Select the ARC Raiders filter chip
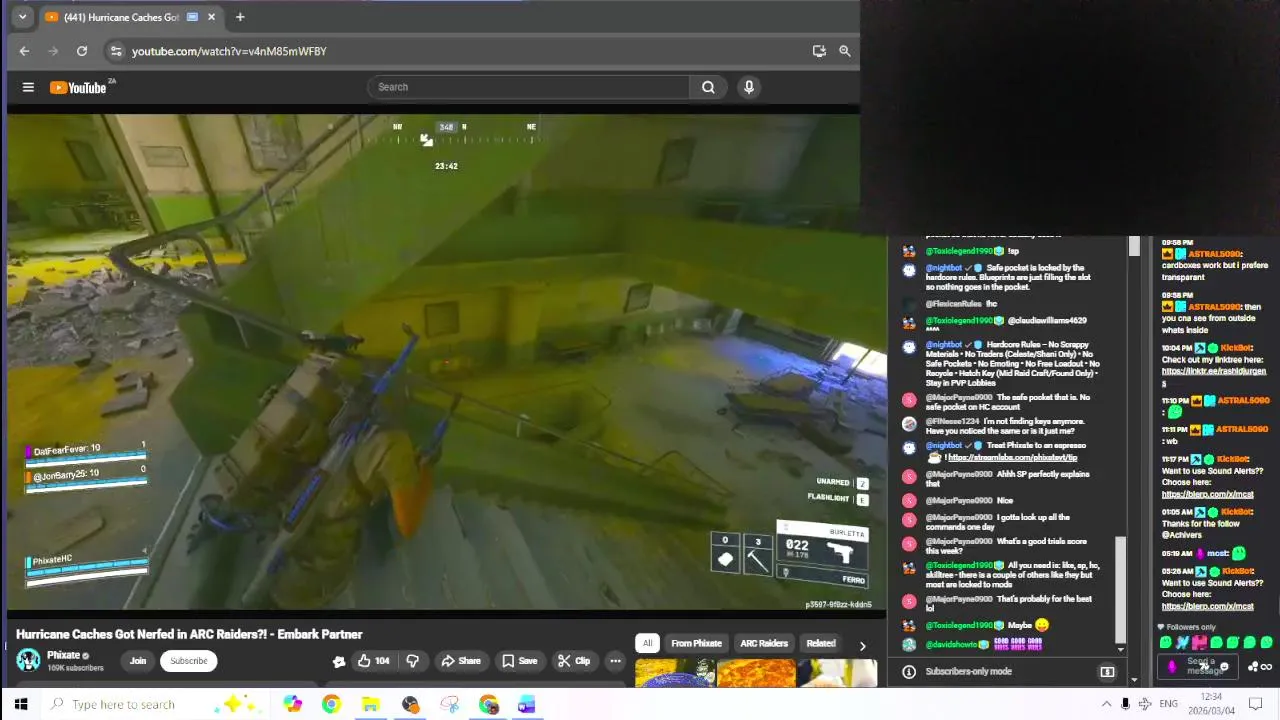This screenshot has height=720, width=1280. click(x=764, y=643)
